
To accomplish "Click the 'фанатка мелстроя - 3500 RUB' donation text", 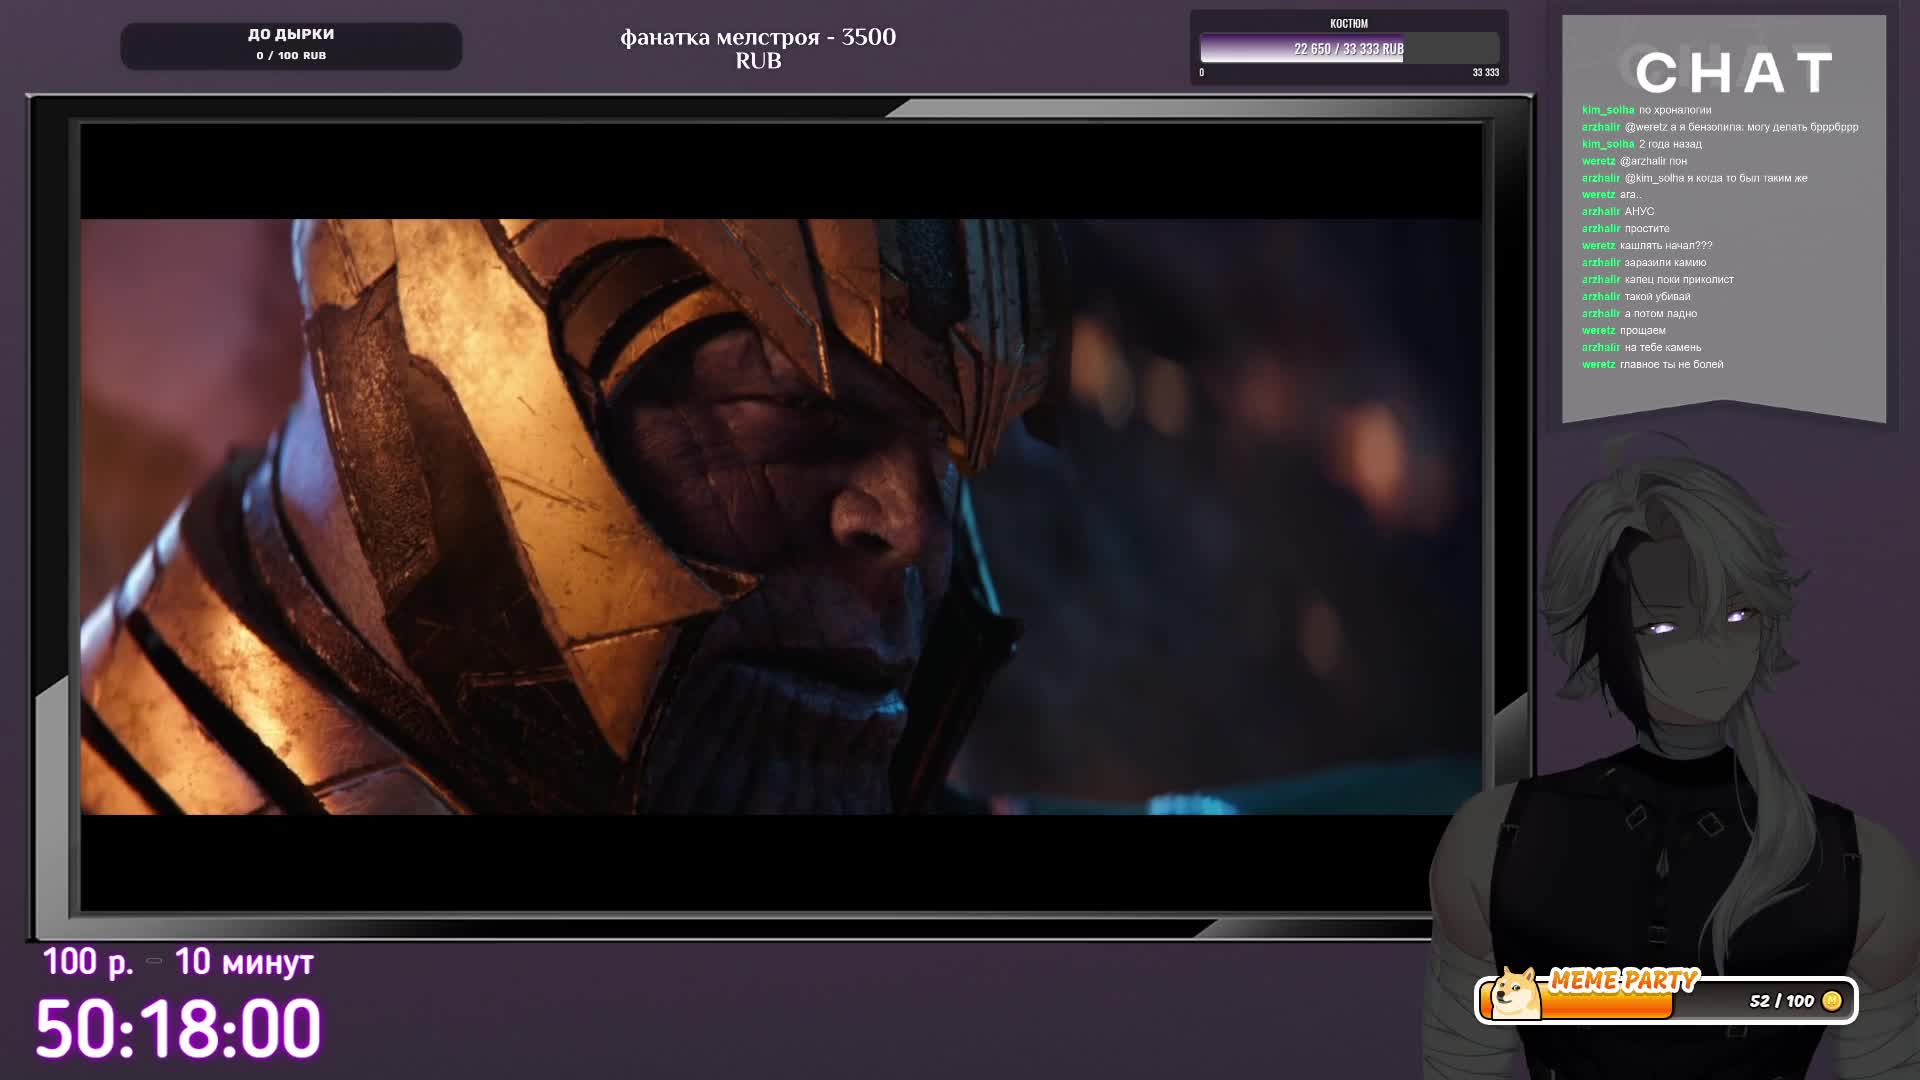I will pos(758,48).
